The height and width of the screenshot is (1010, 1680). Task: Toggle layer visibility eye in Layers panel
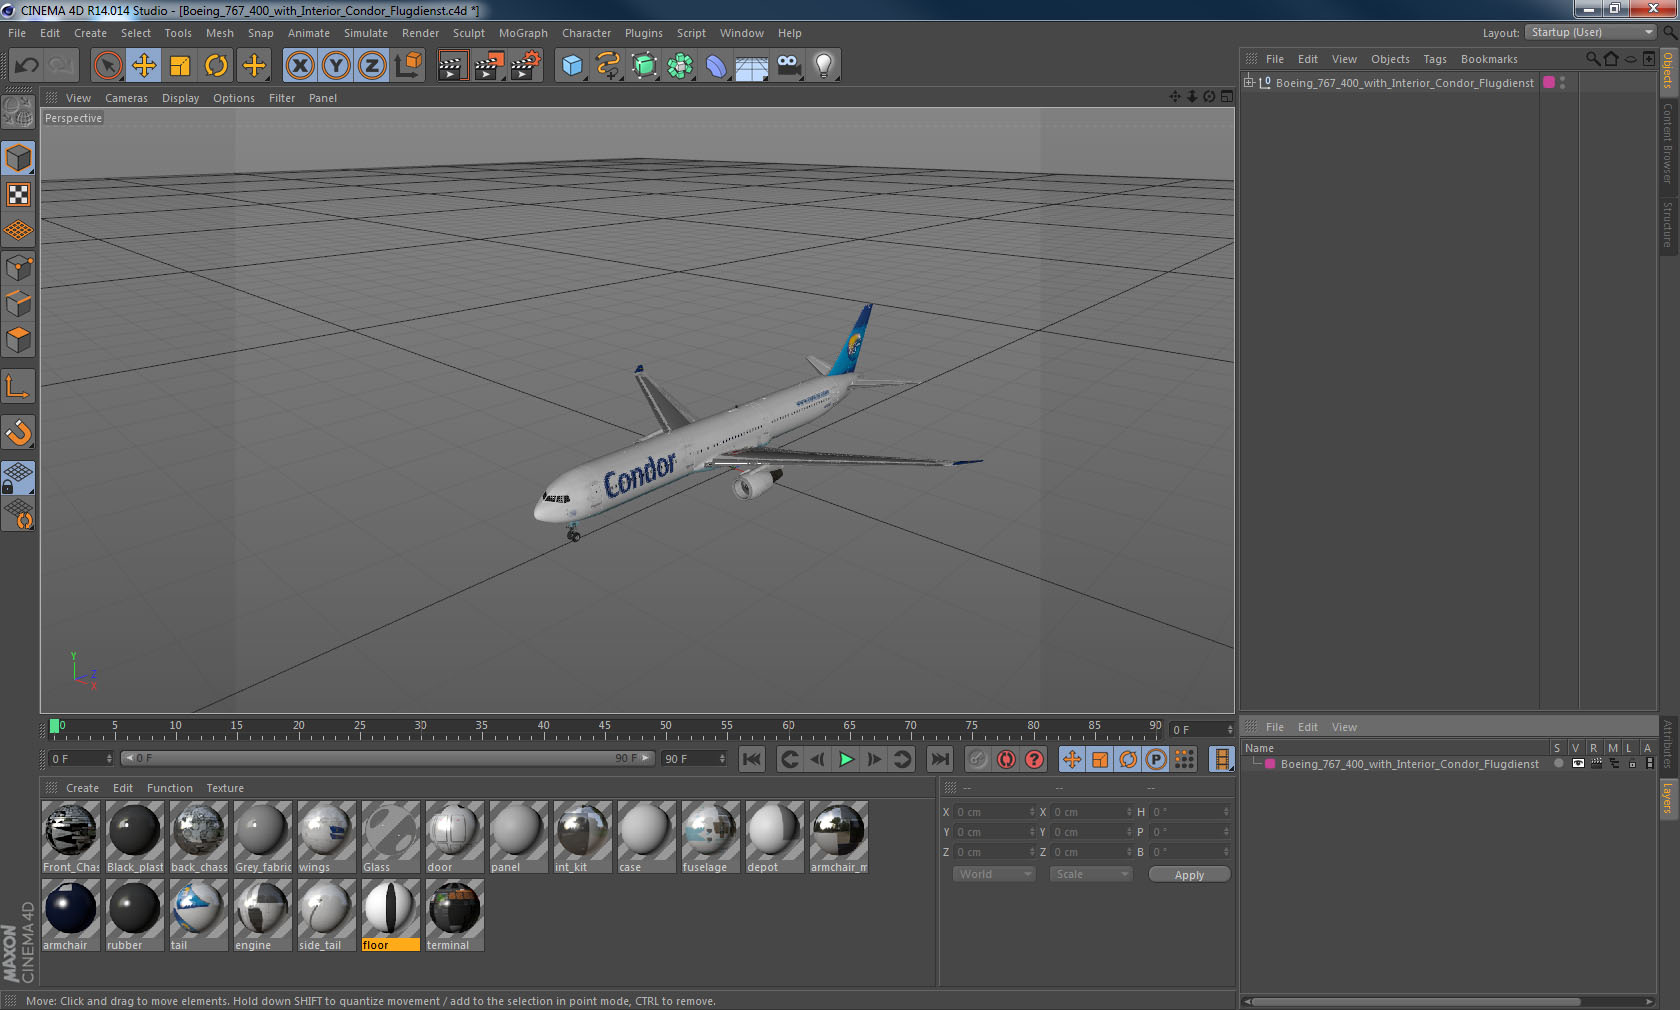pyautogui.click(x=1577, y=764)
